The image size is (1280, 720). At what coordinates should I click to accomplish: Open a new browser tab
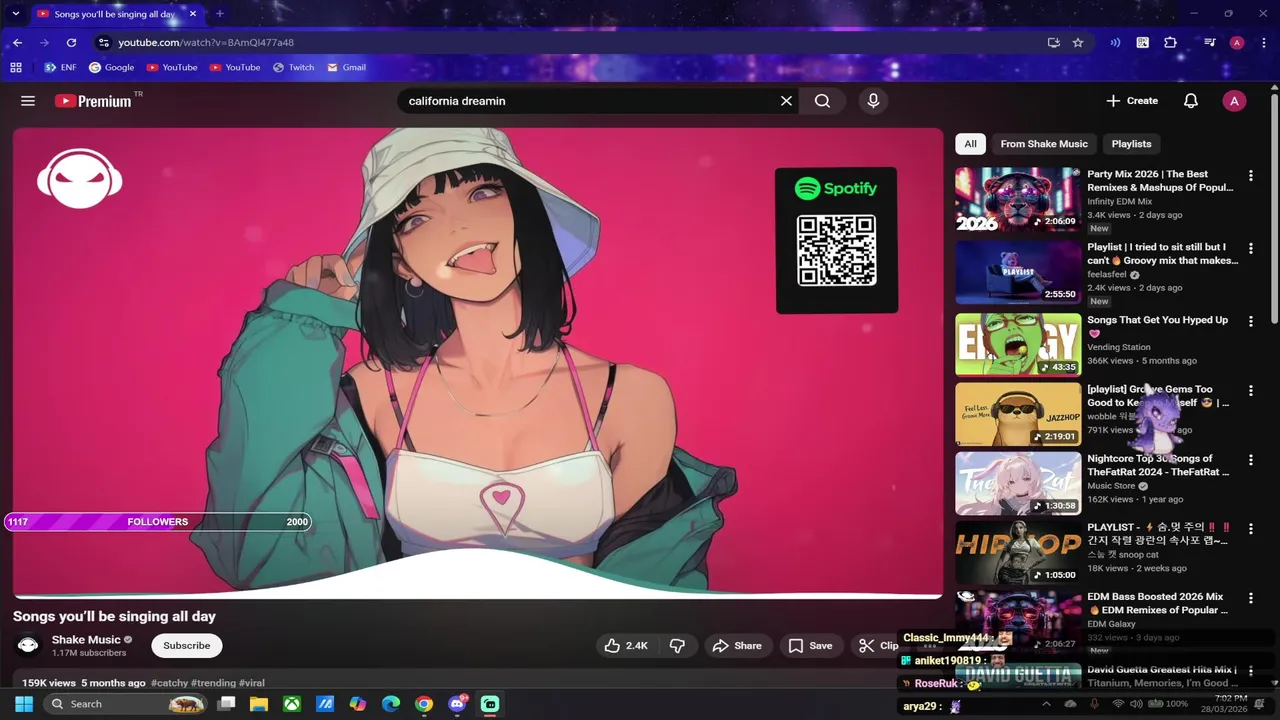[x=220, y=14]
